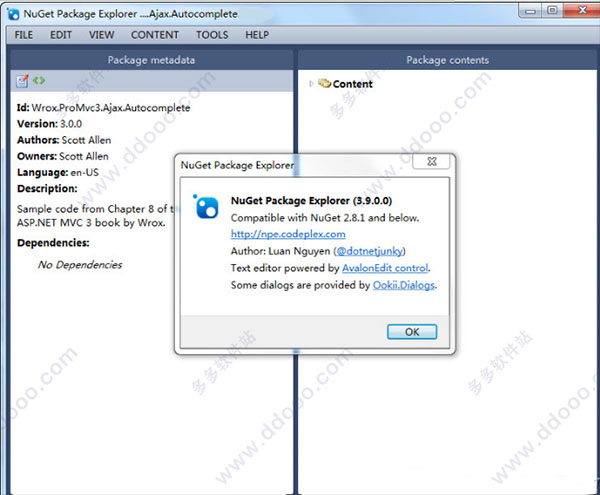Click the app icon in title bar
Viewport: 600px width, 495px height.
[x=13, y=14]
